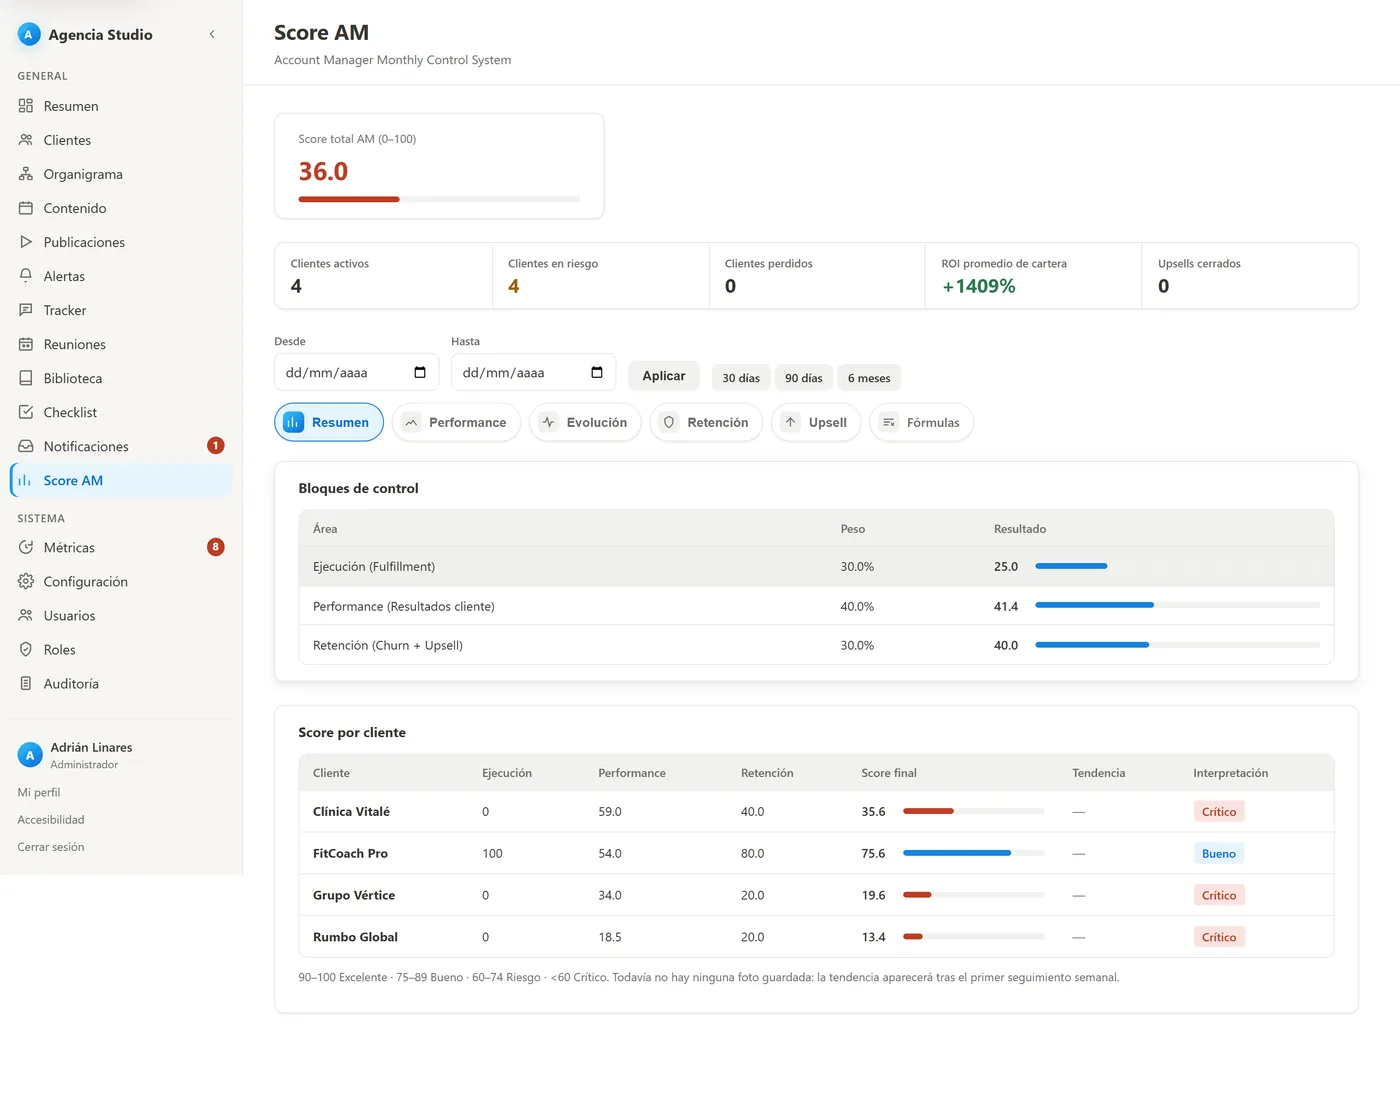Click the Métricas gauge icon
The image size is (1400, 1095).
coord(26,547)
